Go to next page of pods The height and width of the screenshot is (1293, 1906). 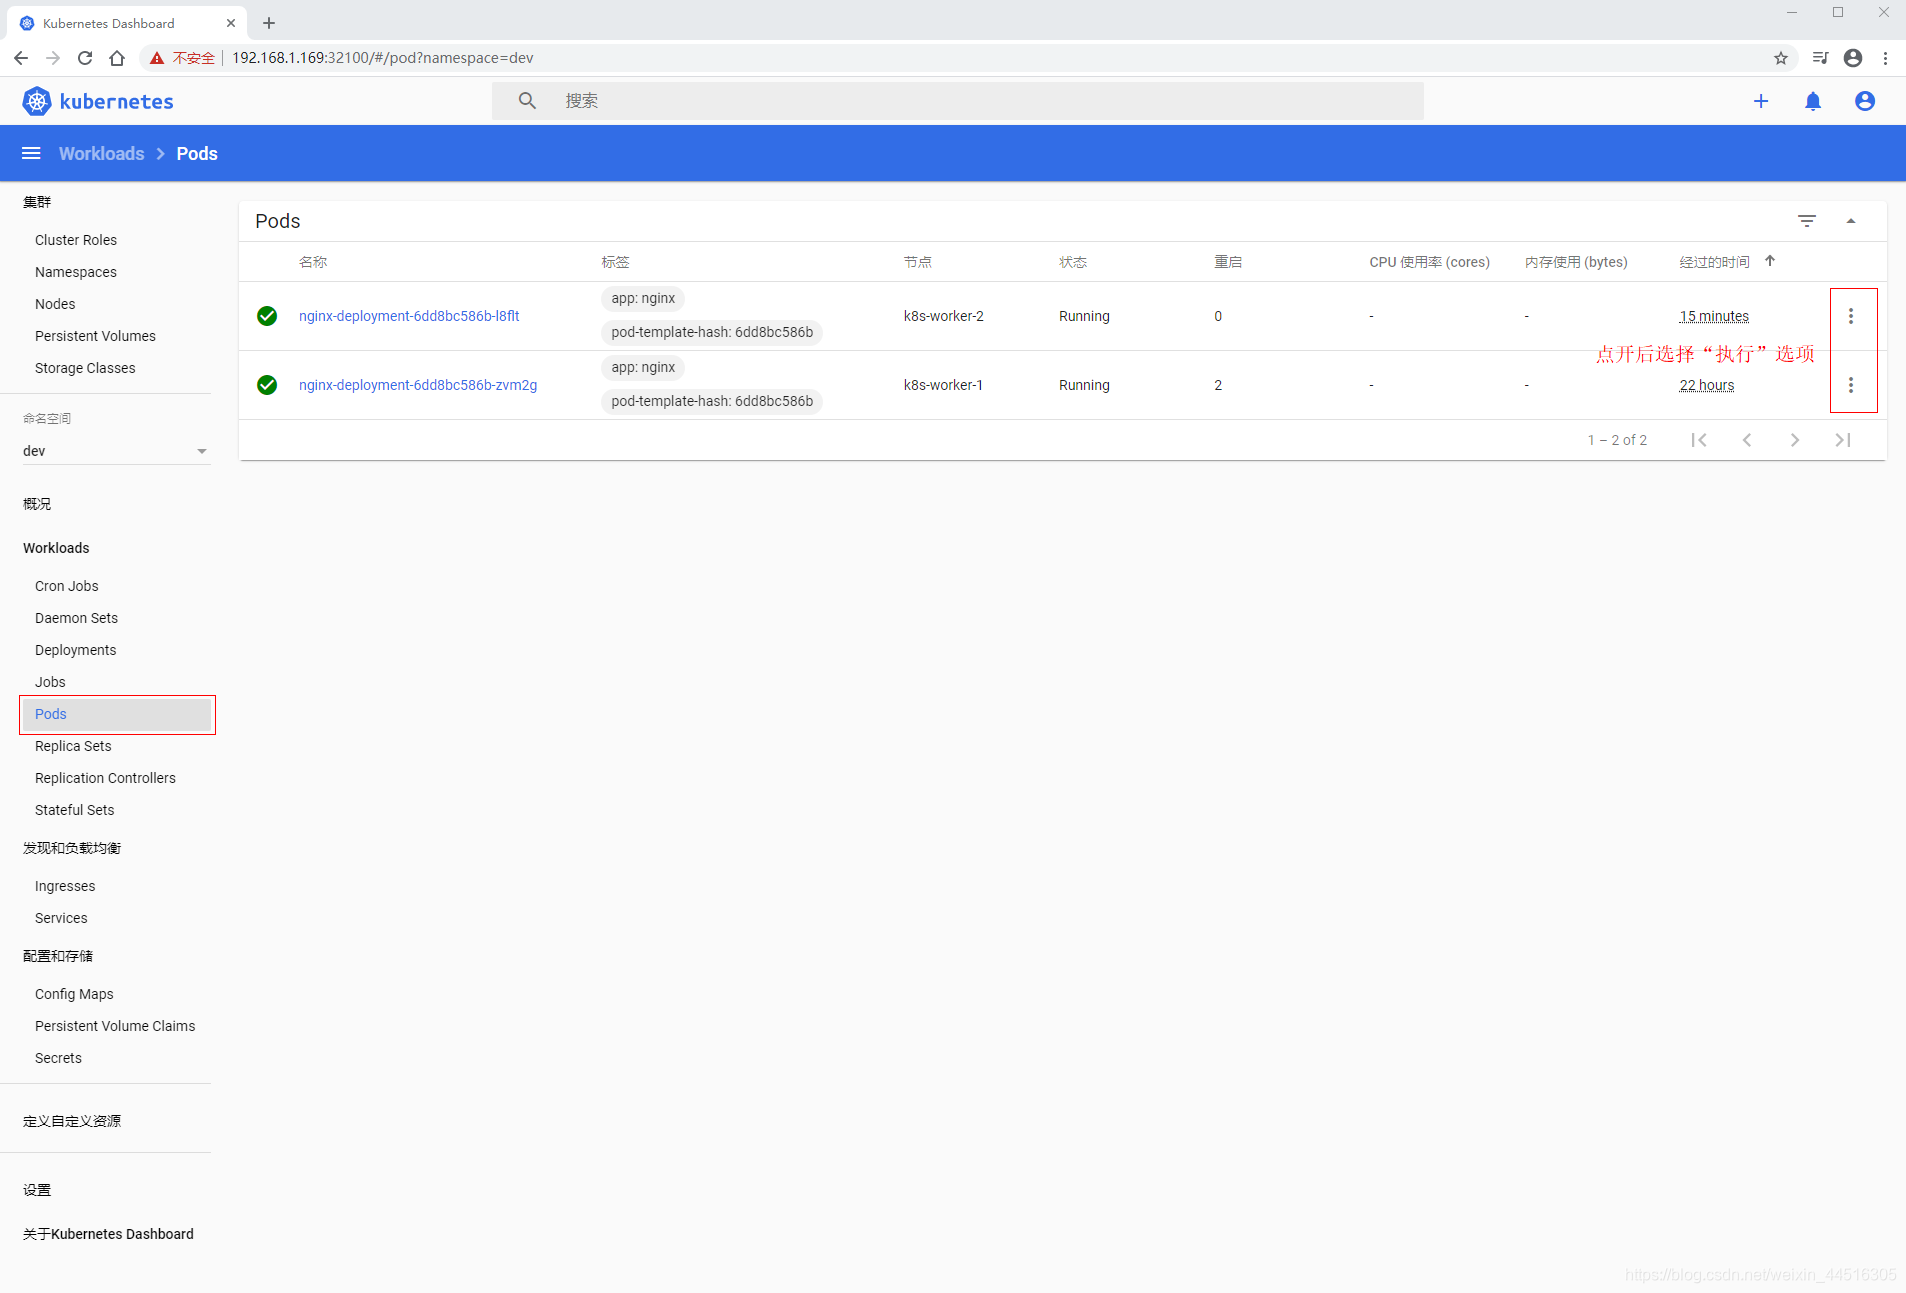pos(1795,440)
